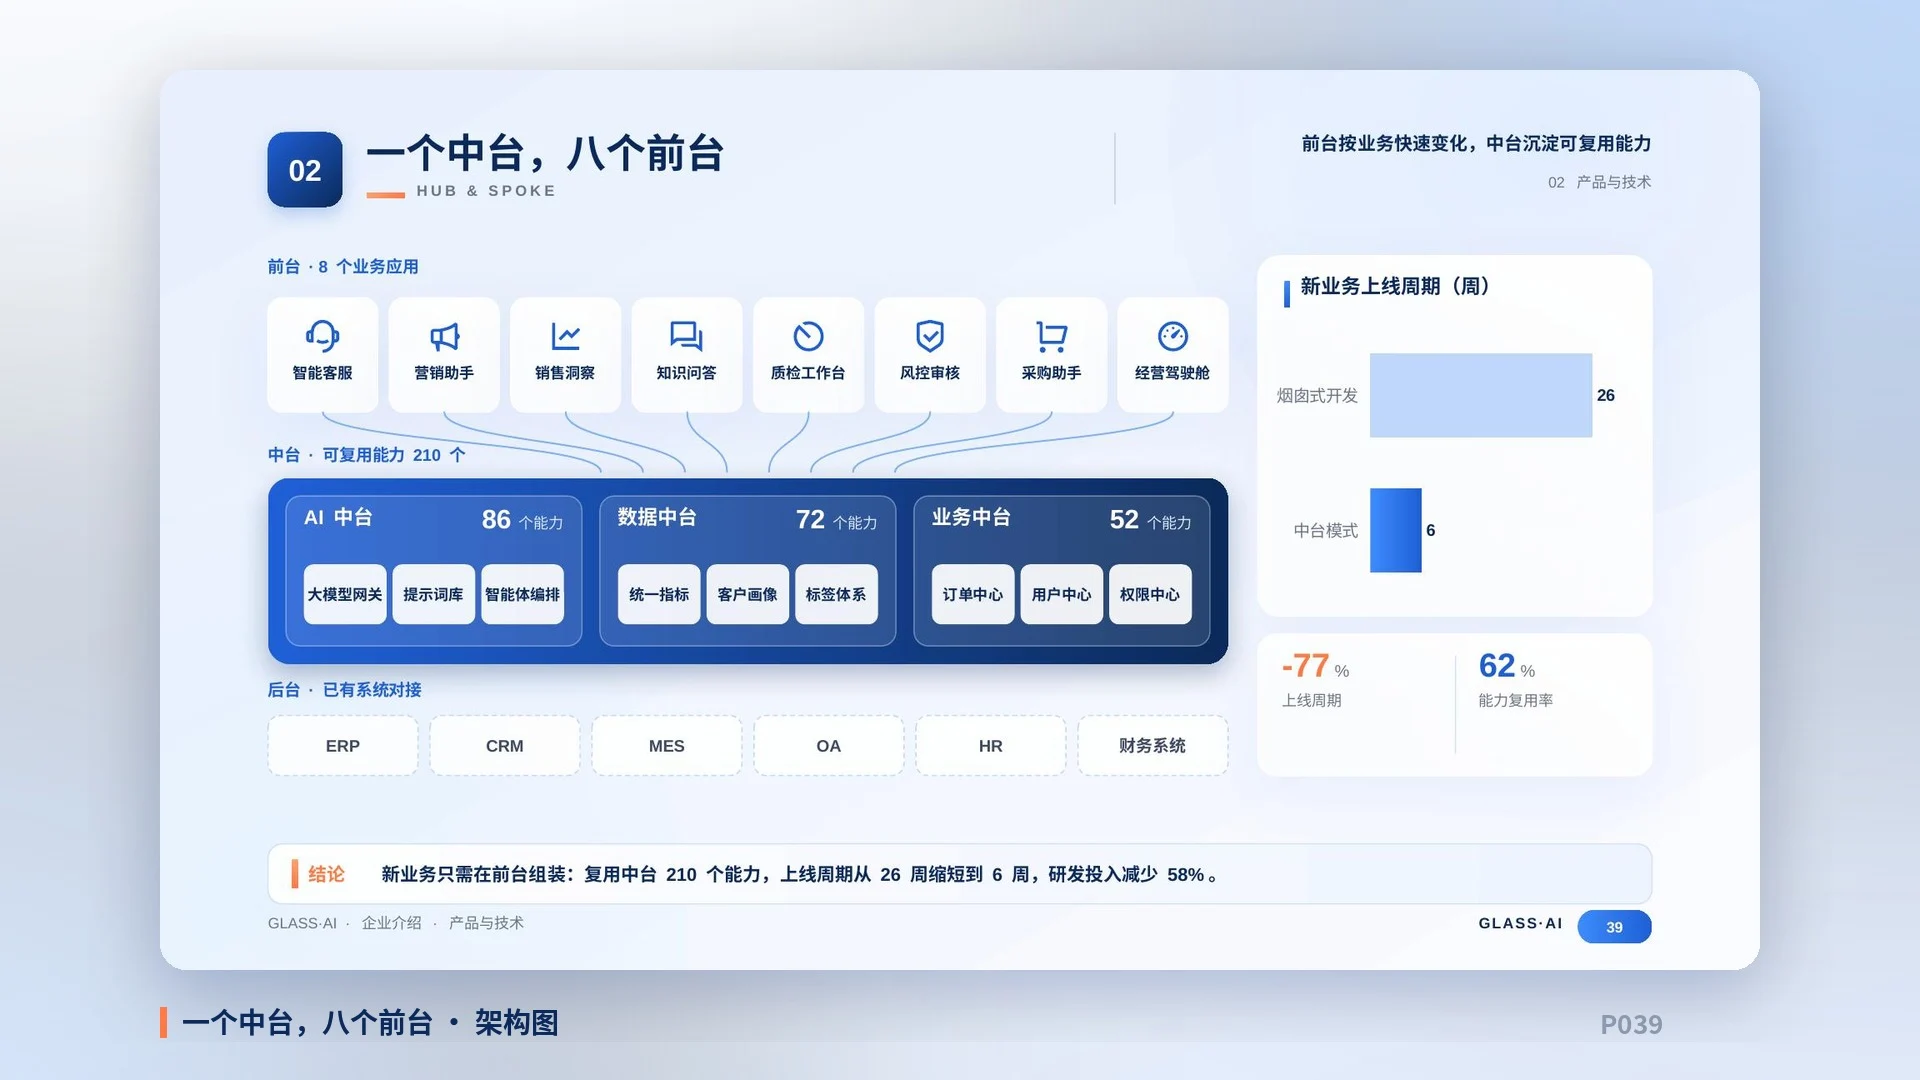Select the 智能体编排 chip
This screenshot has height=1080, width=1920.
coord(522,594)
